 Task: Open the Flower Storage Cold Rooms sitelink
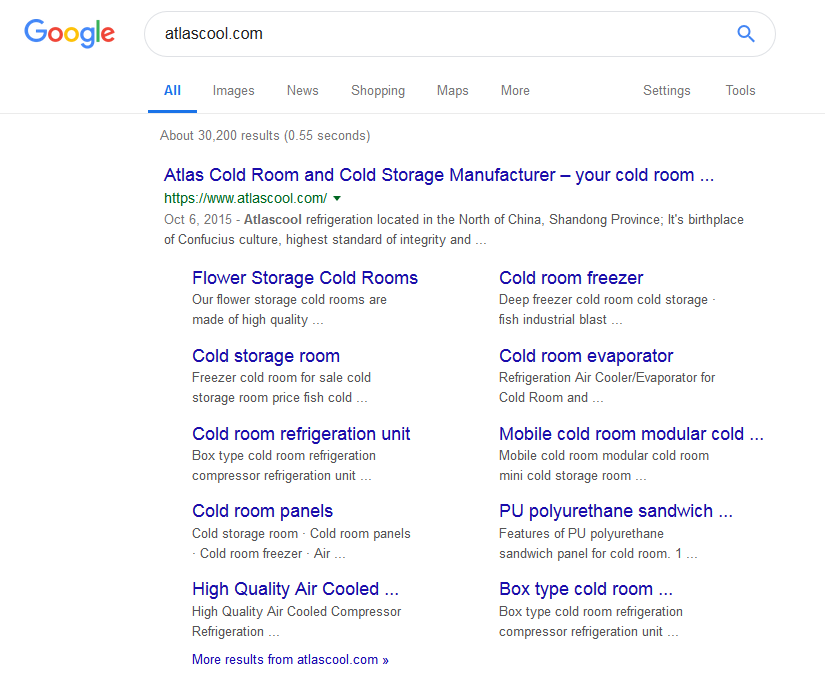click(305, 278)
